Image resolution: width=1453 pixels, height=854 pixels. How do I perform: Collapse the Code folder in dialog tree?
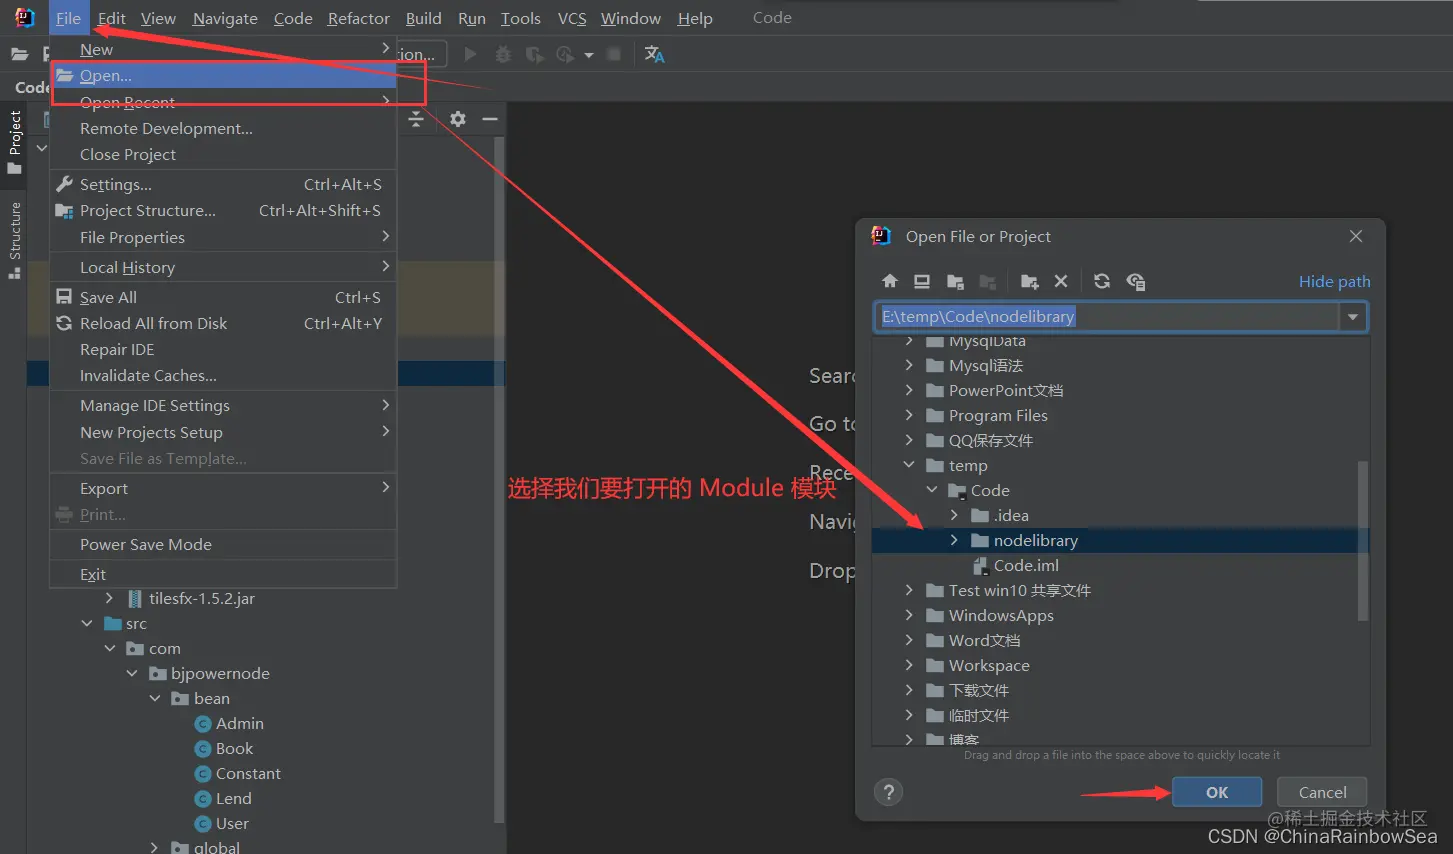(x=932, y=490)
